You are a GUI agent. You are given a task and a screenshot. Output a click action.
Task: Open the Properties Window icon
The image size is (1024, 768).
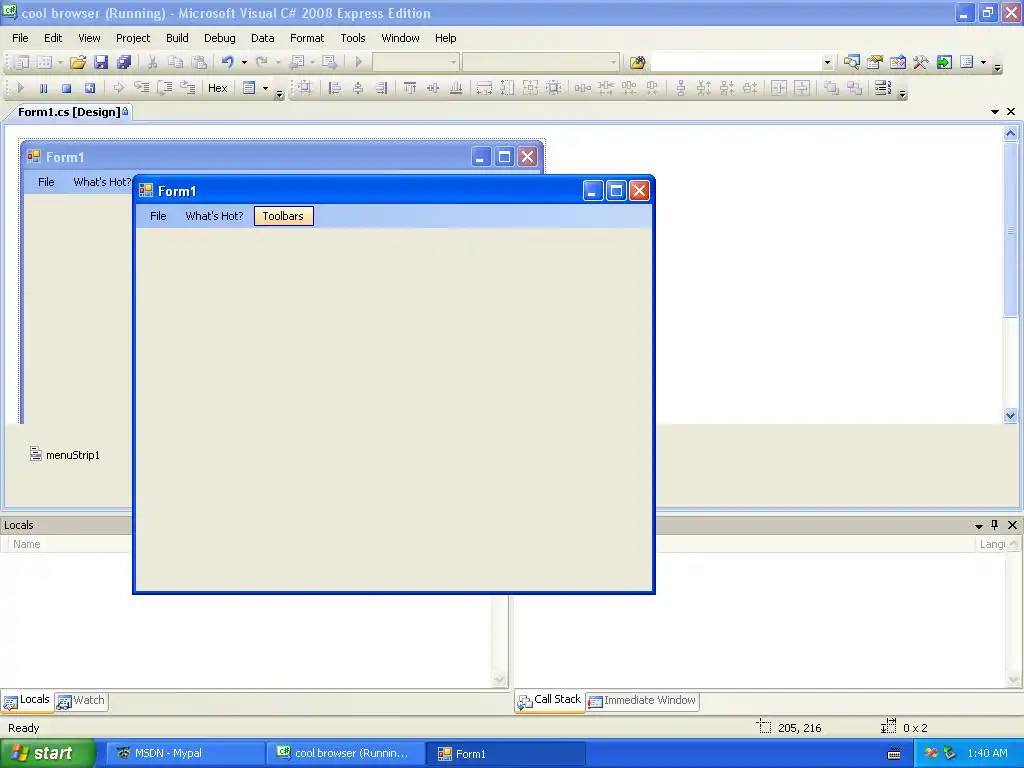pos(874,62)
